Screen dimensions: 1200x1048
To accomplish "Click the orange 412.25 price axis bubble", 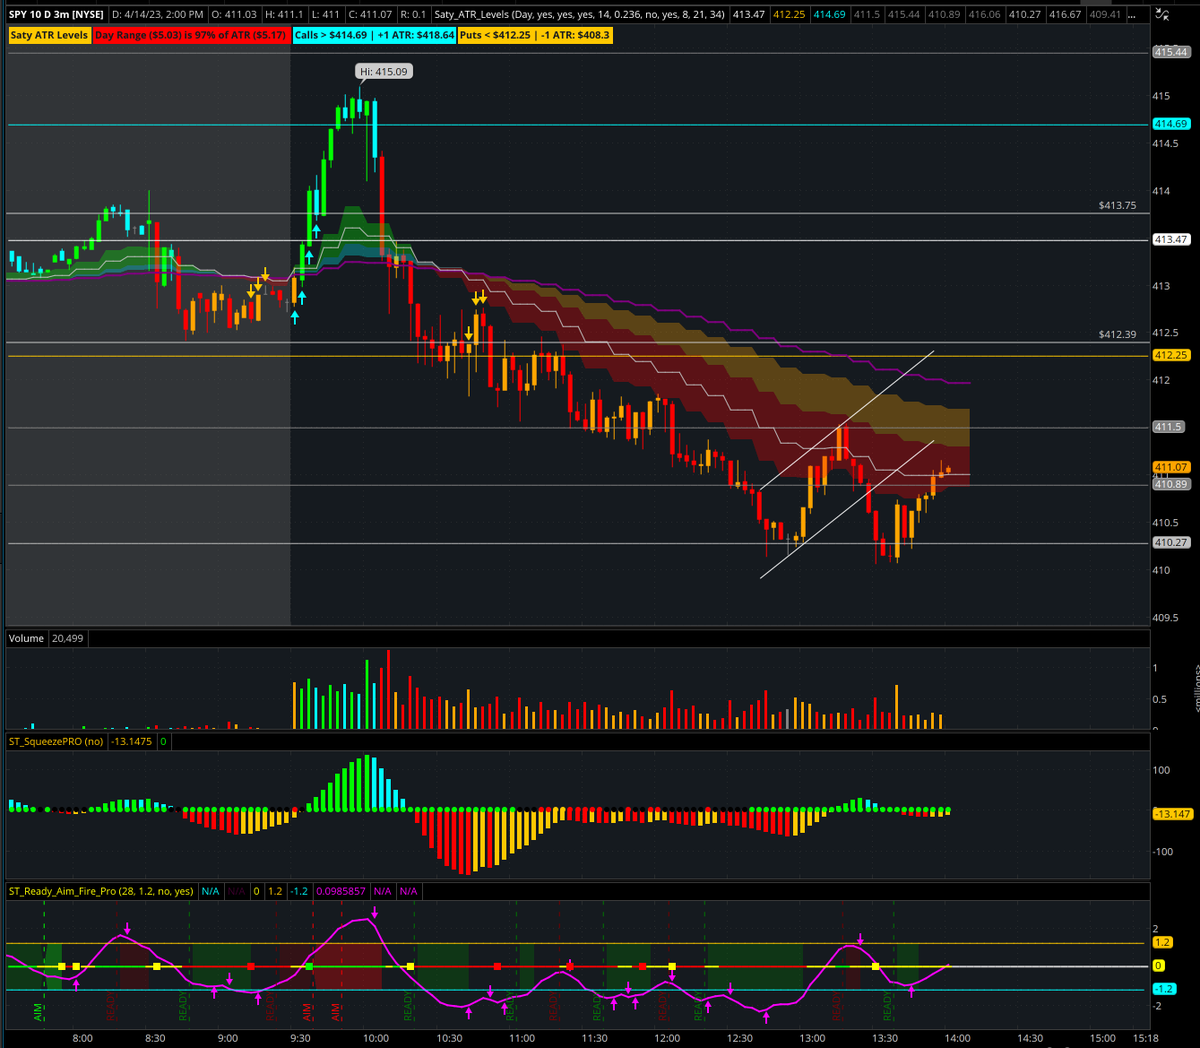I will click(x=1170, y=355).
